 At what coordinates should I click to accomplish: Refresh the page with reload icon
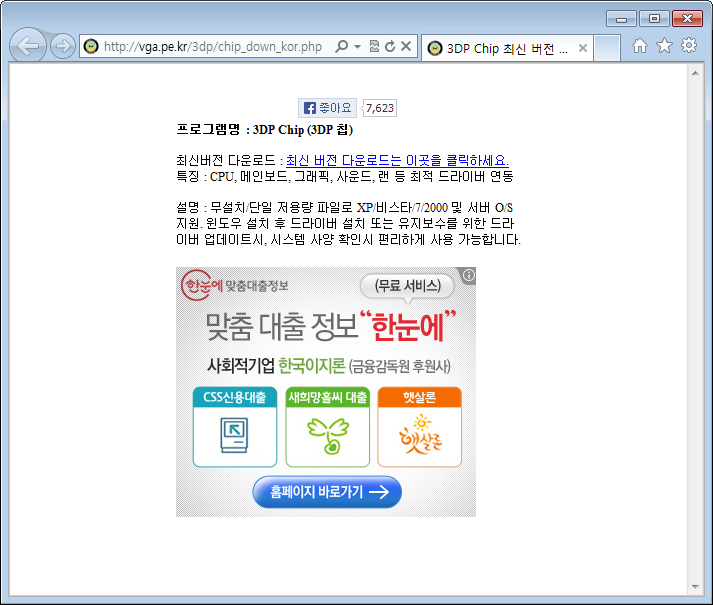tap(390, 46)
